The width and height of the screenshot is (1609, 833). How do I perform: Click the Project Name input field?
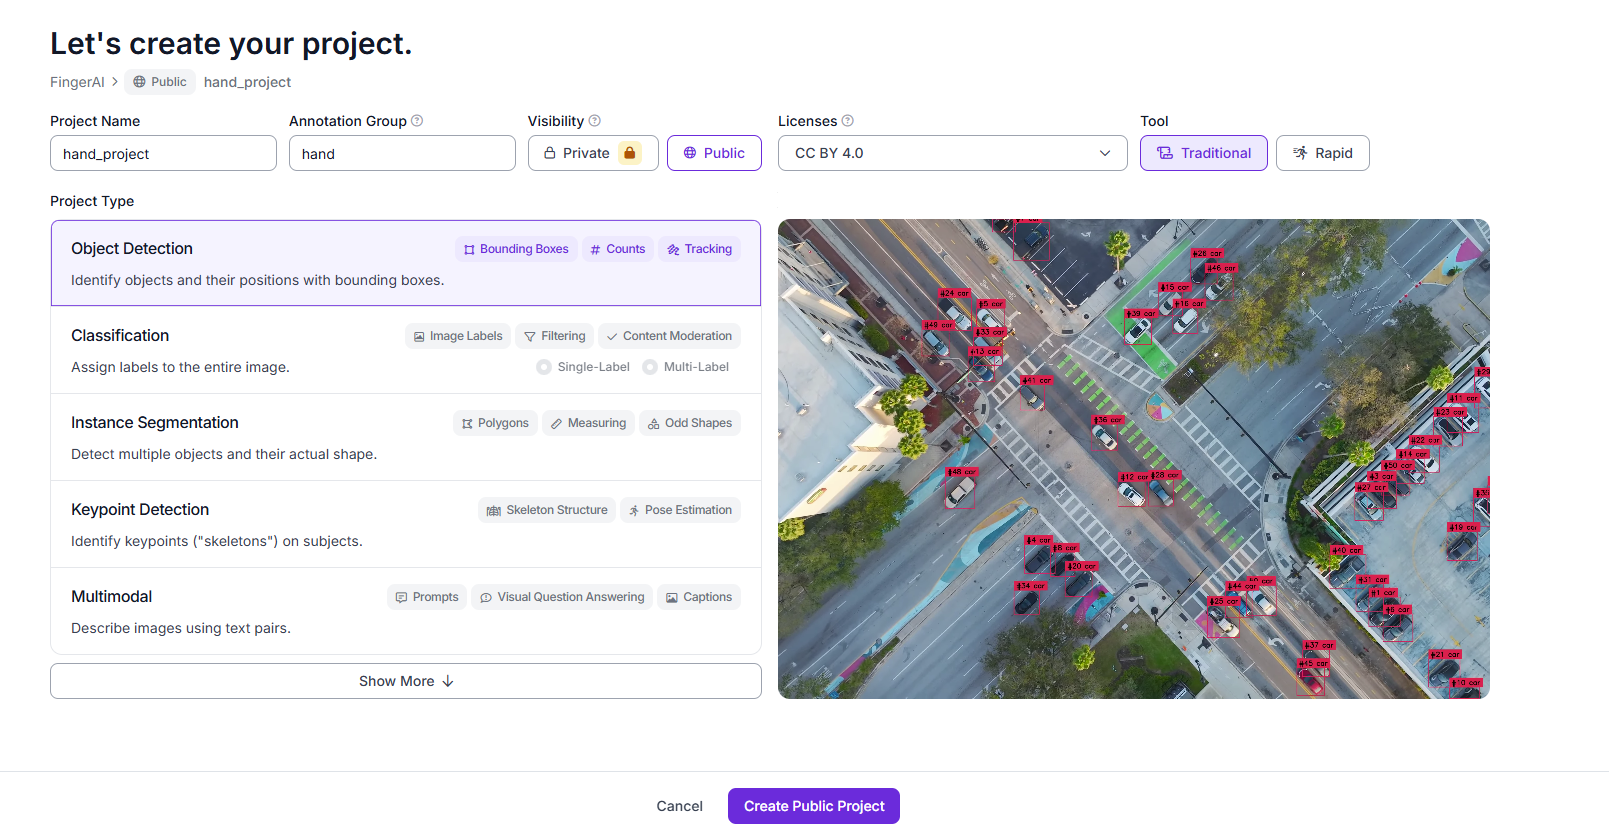(x=163, y=154)
